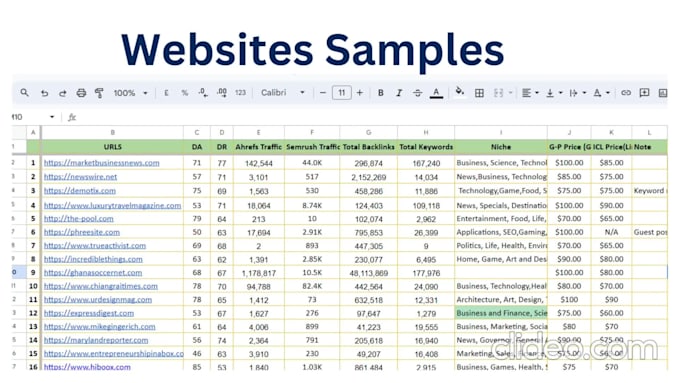Open the 123 number format menu
Screen dimensions: 680x383
click(240, 93)
